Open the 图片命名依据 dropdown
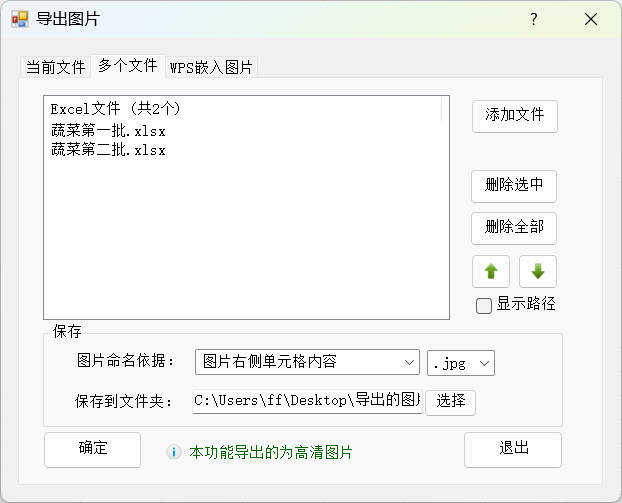This screenshot has width=622, height=503. [x=307, y=361]
